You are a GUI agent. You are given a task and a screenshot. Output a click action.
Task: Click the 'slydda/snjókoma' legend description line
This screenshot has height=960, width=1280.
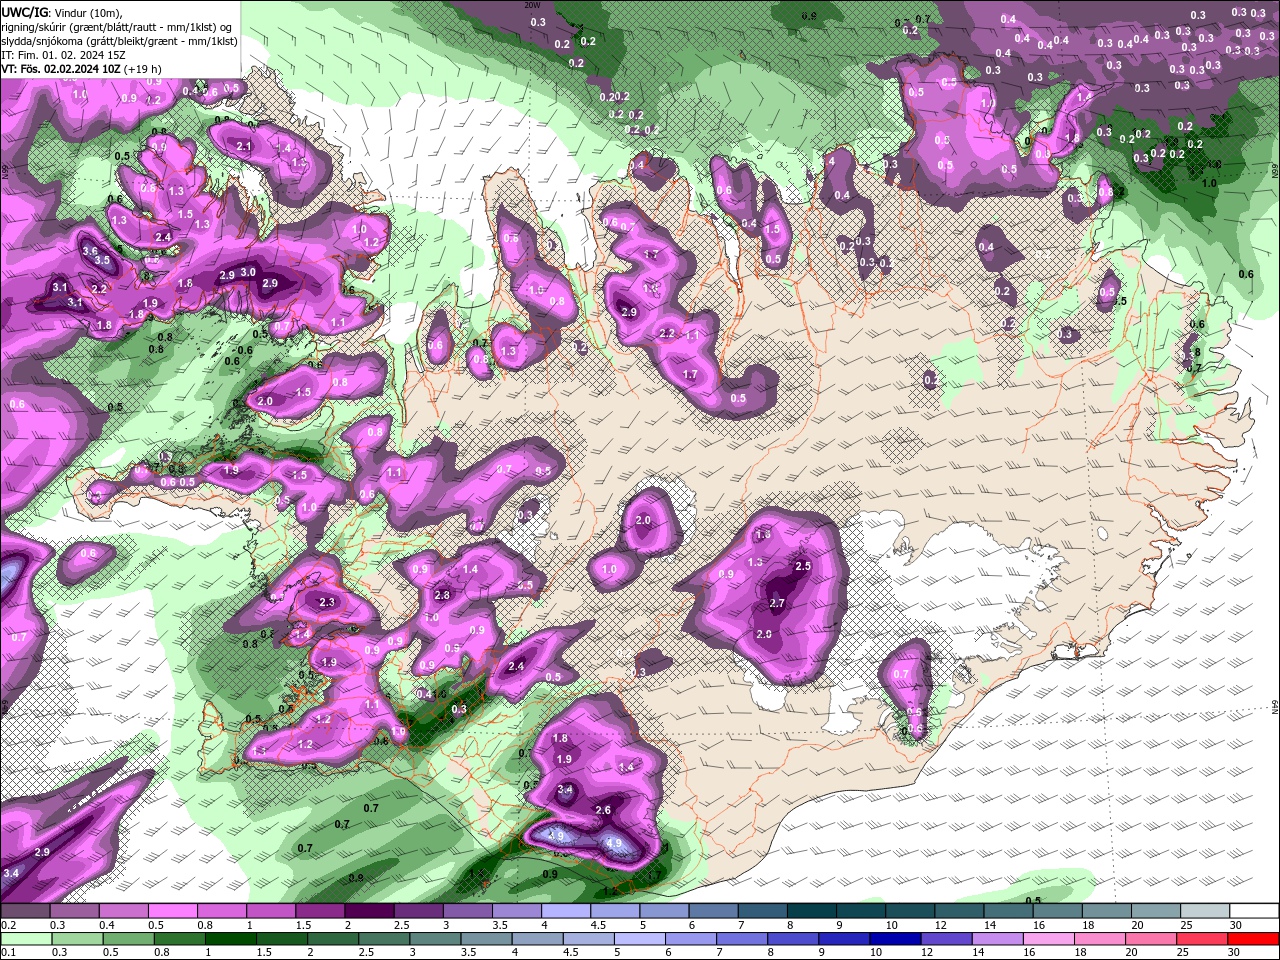click(x=119, y=41)
